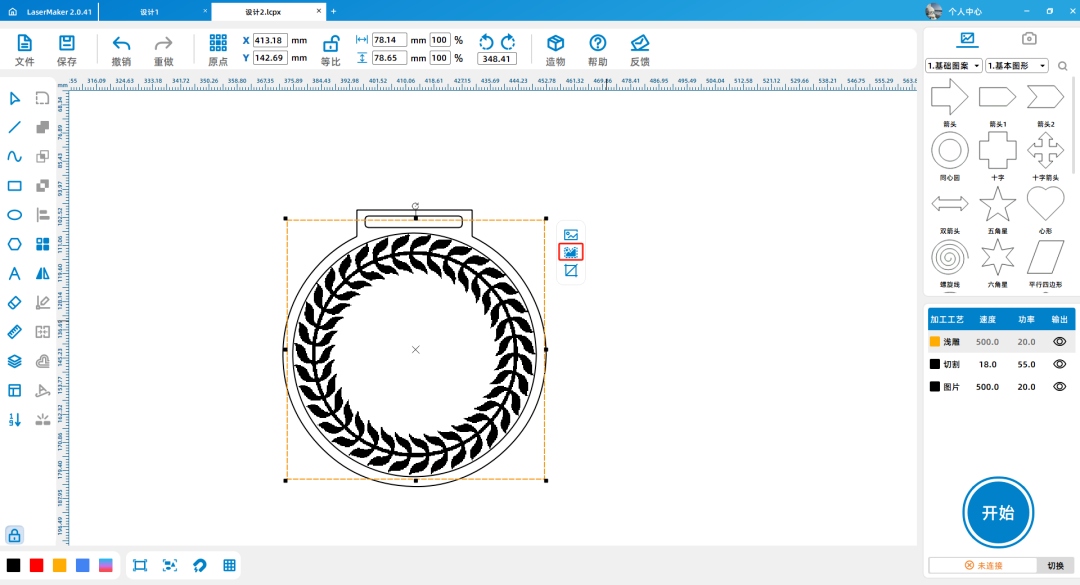Choose the text tool (letter A)
The width and height of the screenshot is (1080, 585).
click(15, 273)
